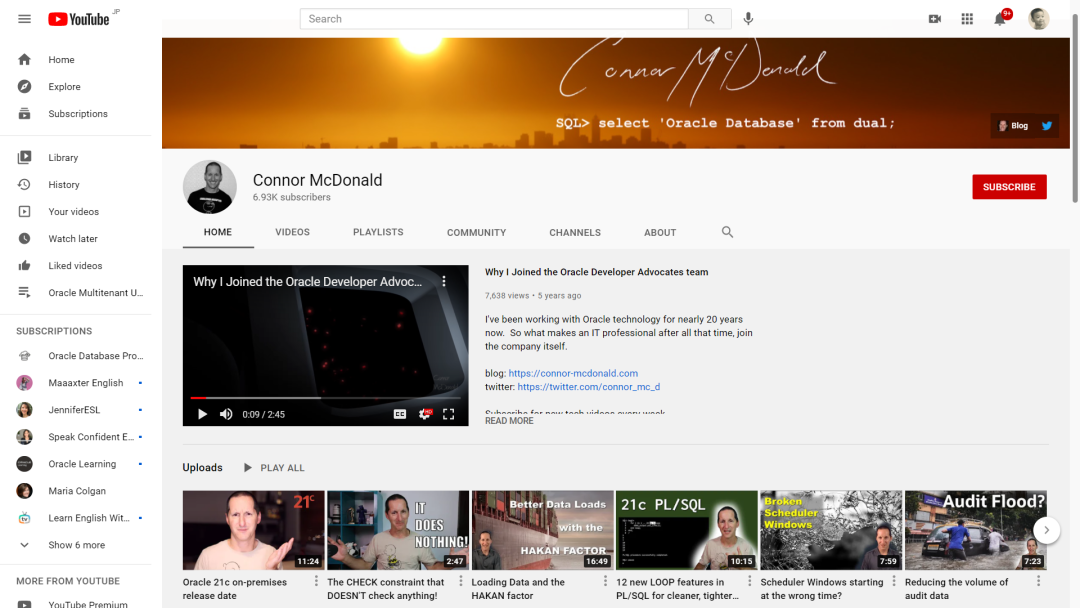The height and width of the screenshot is (608, 1080).
Task: Subscribe to Connor McDonald channel
Action: tap(1009, 187)
